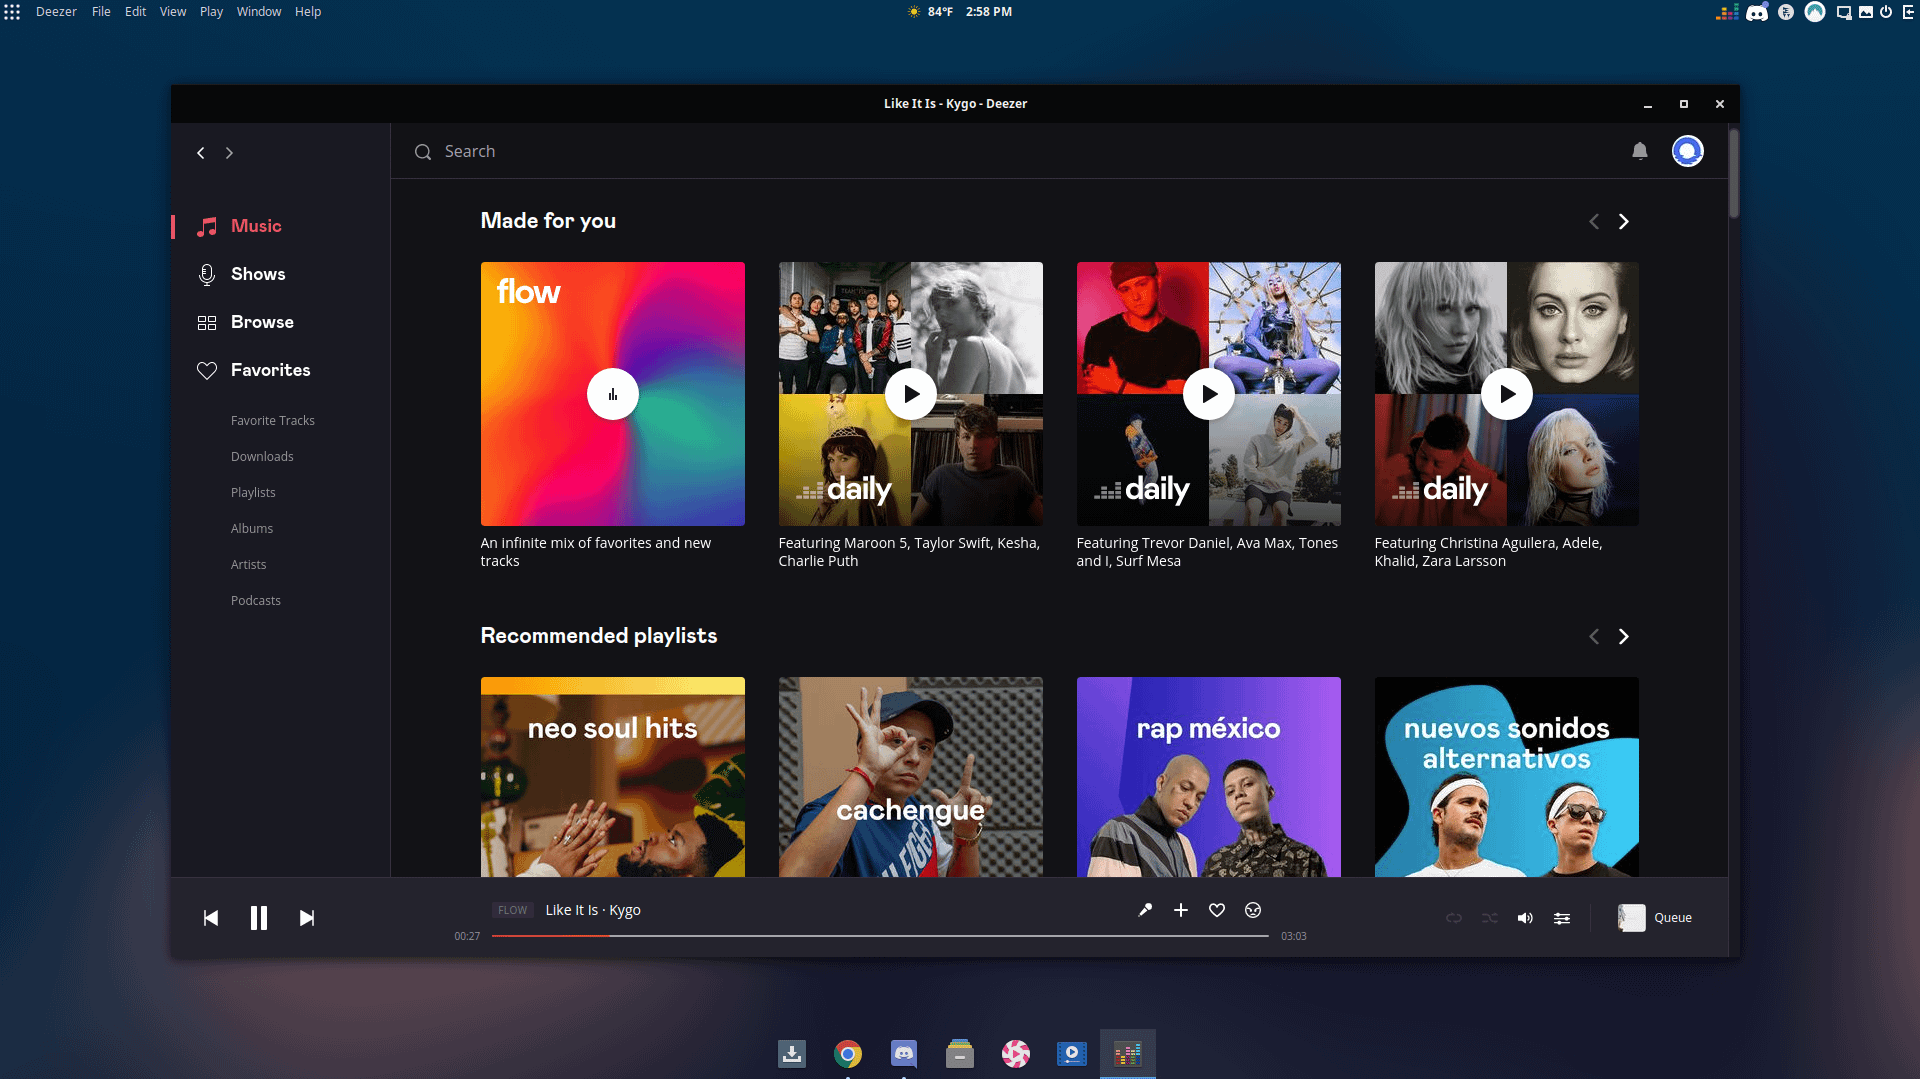Show previous Made for you items
Viewport: 1920px width, 1079px height.
click(1594, 222)
